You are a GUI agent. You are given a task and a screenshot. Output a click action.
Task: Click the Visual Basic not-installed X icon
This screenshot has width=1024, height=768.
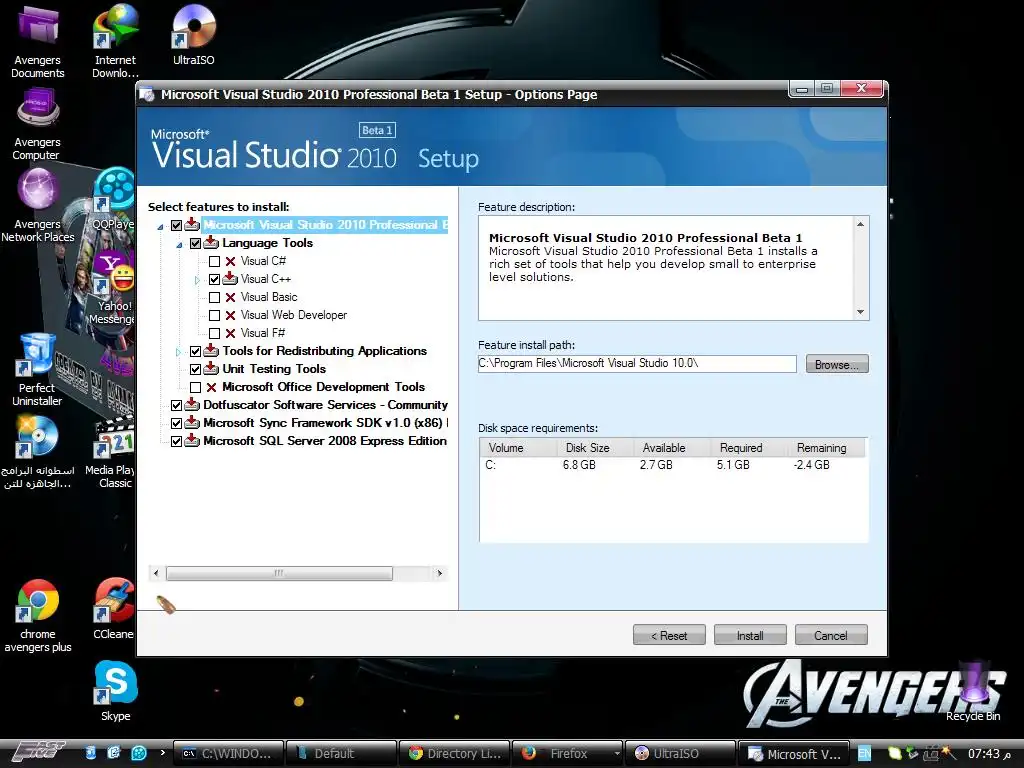click(x=231, y=297)
